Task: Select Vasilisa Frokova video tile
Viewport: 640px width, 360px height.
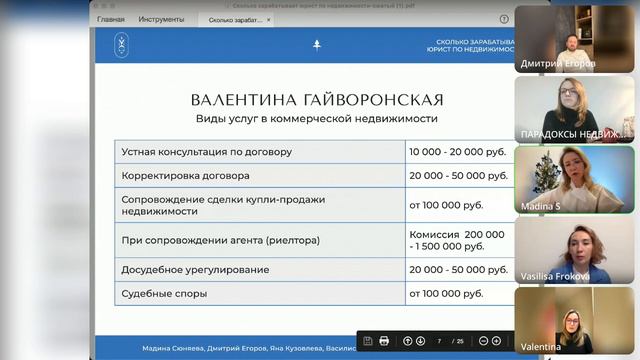Action: 574,250
